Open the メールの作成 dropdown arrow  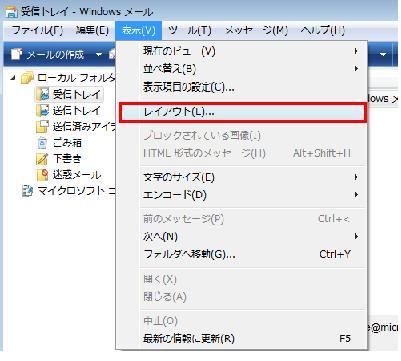pos(98,54)
